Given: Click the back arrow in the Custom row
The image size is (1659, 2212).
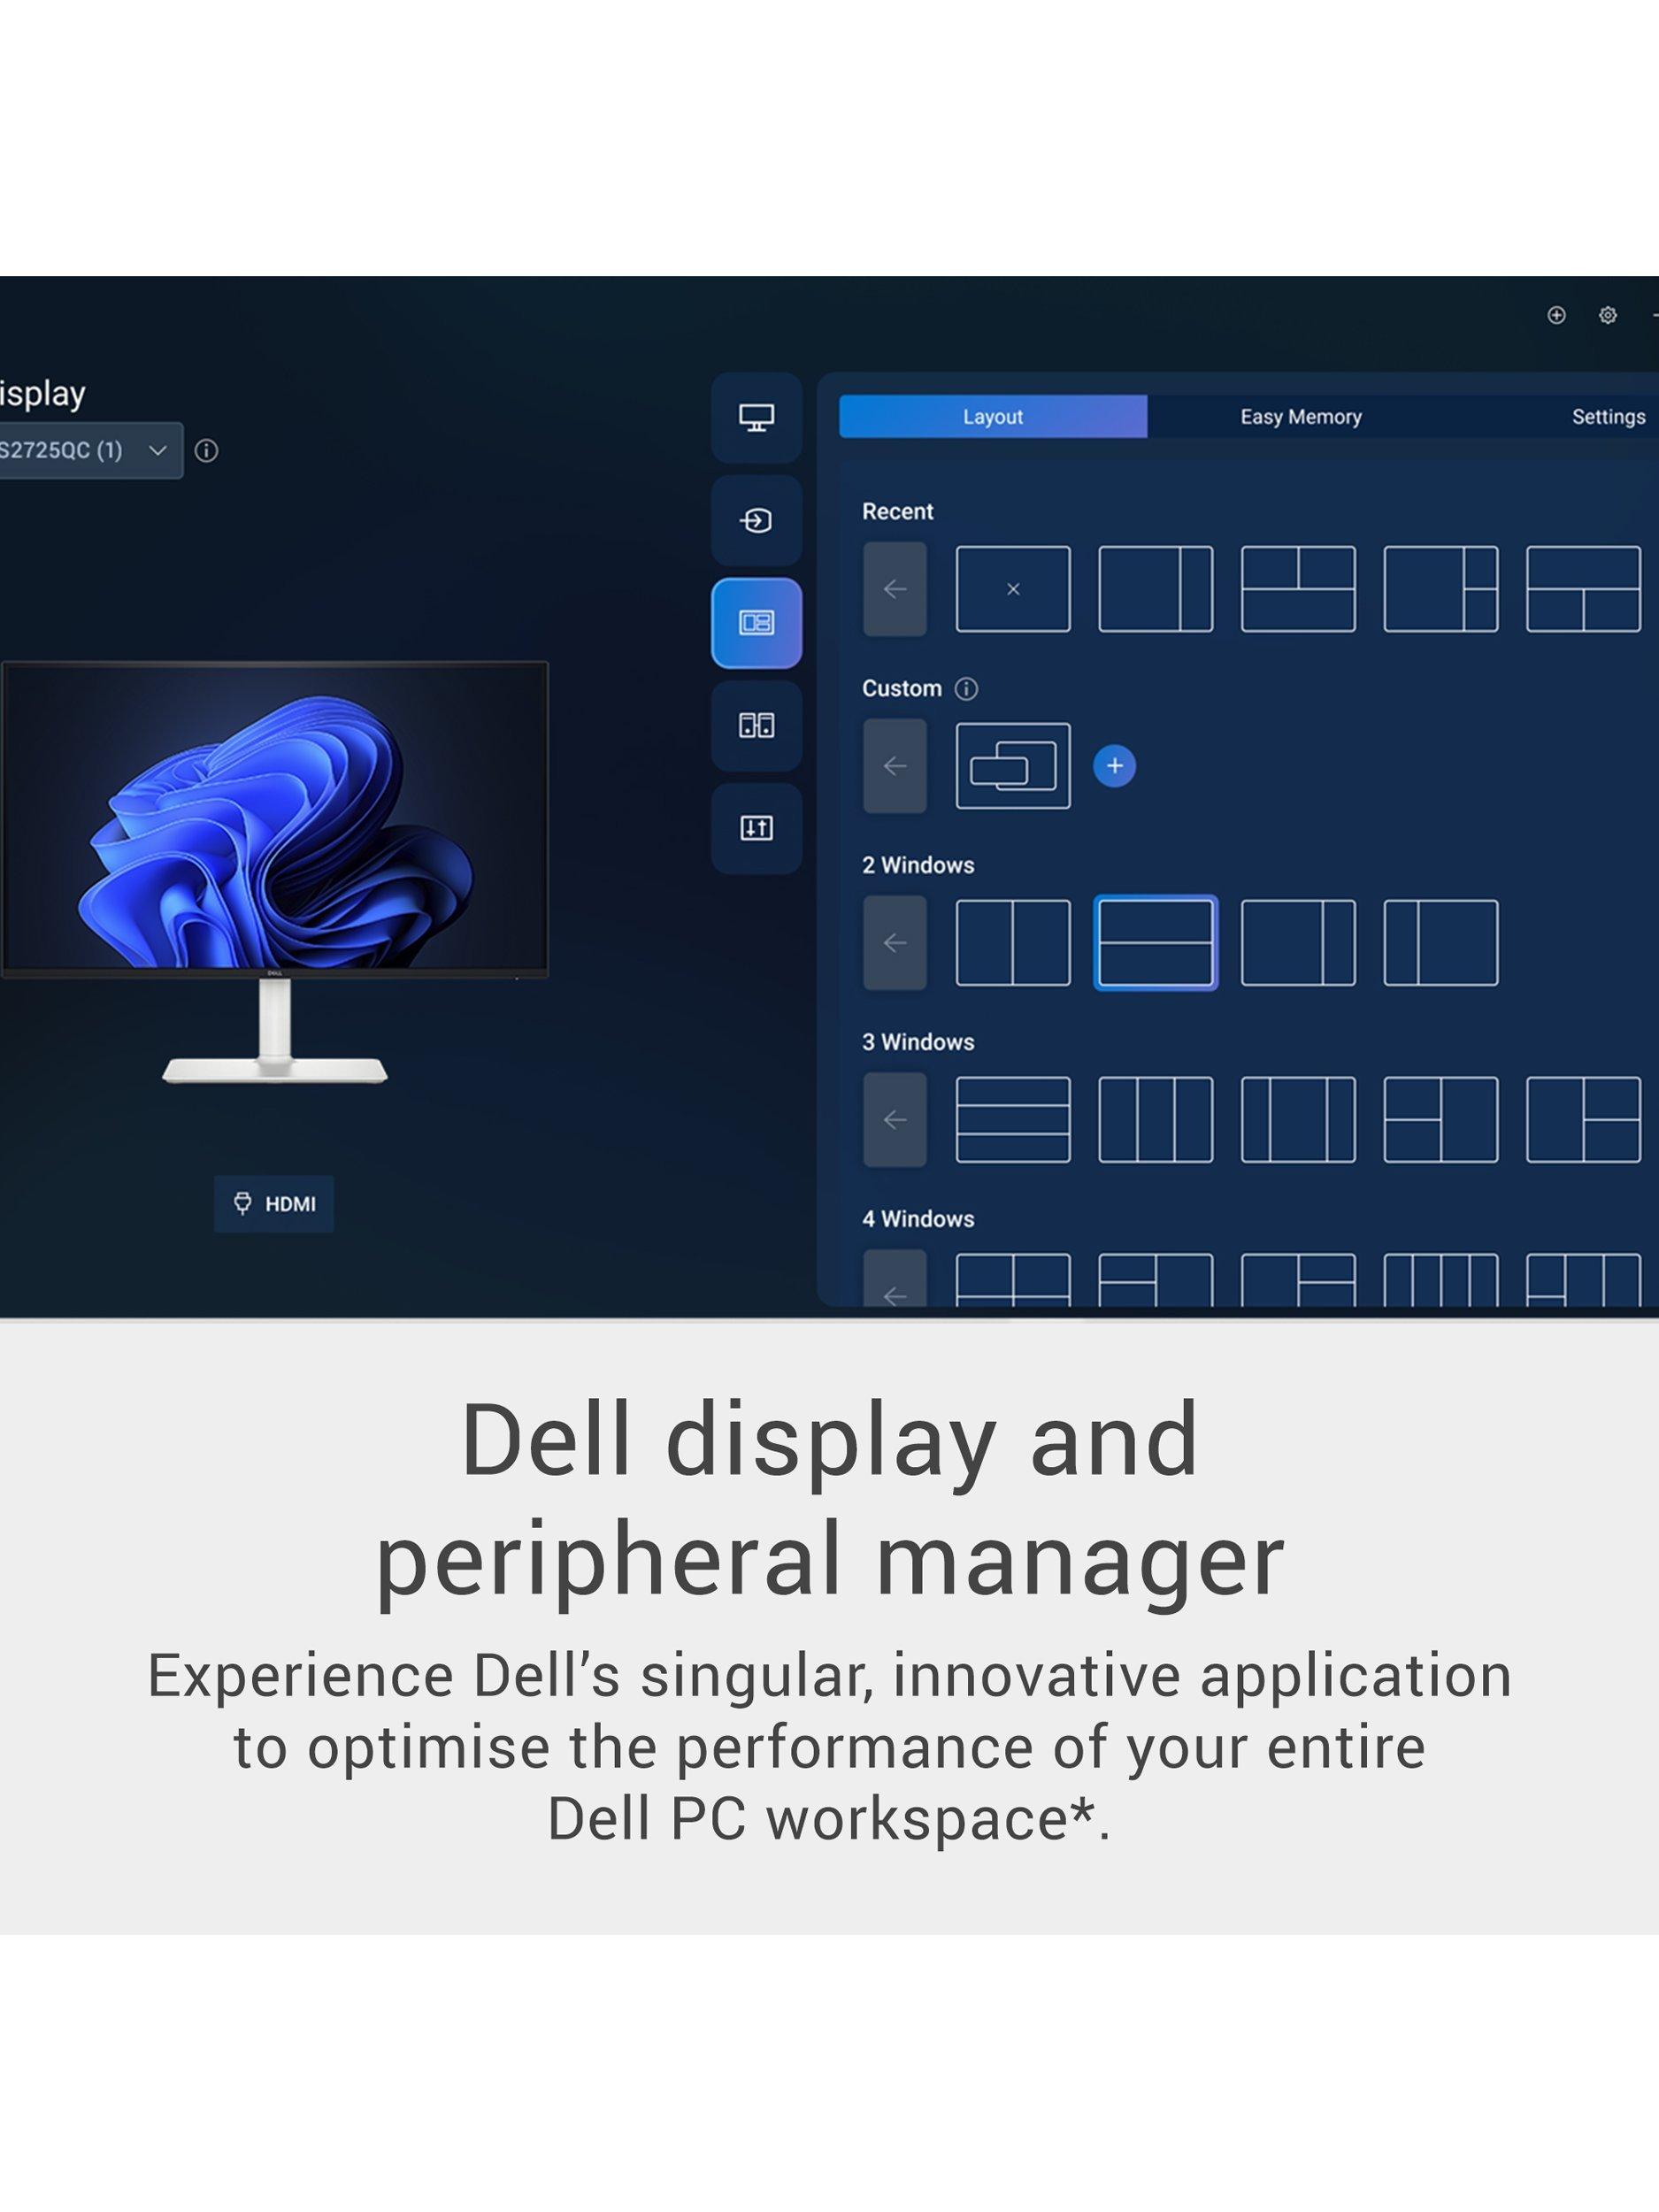Looking at the screenshot, I should [x=895, y=766].
